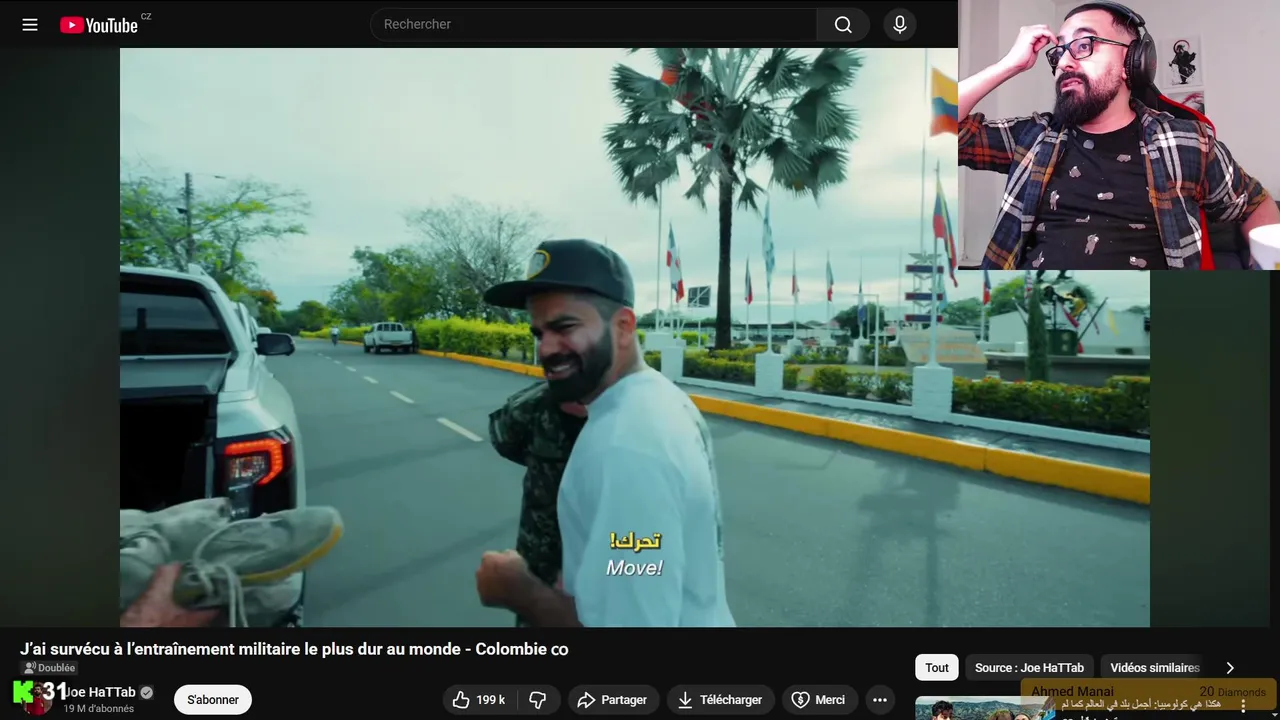This screenshot has width=1280, height=720.
Task: Click the Rechercher search field
Action: (x=594, y=25)
